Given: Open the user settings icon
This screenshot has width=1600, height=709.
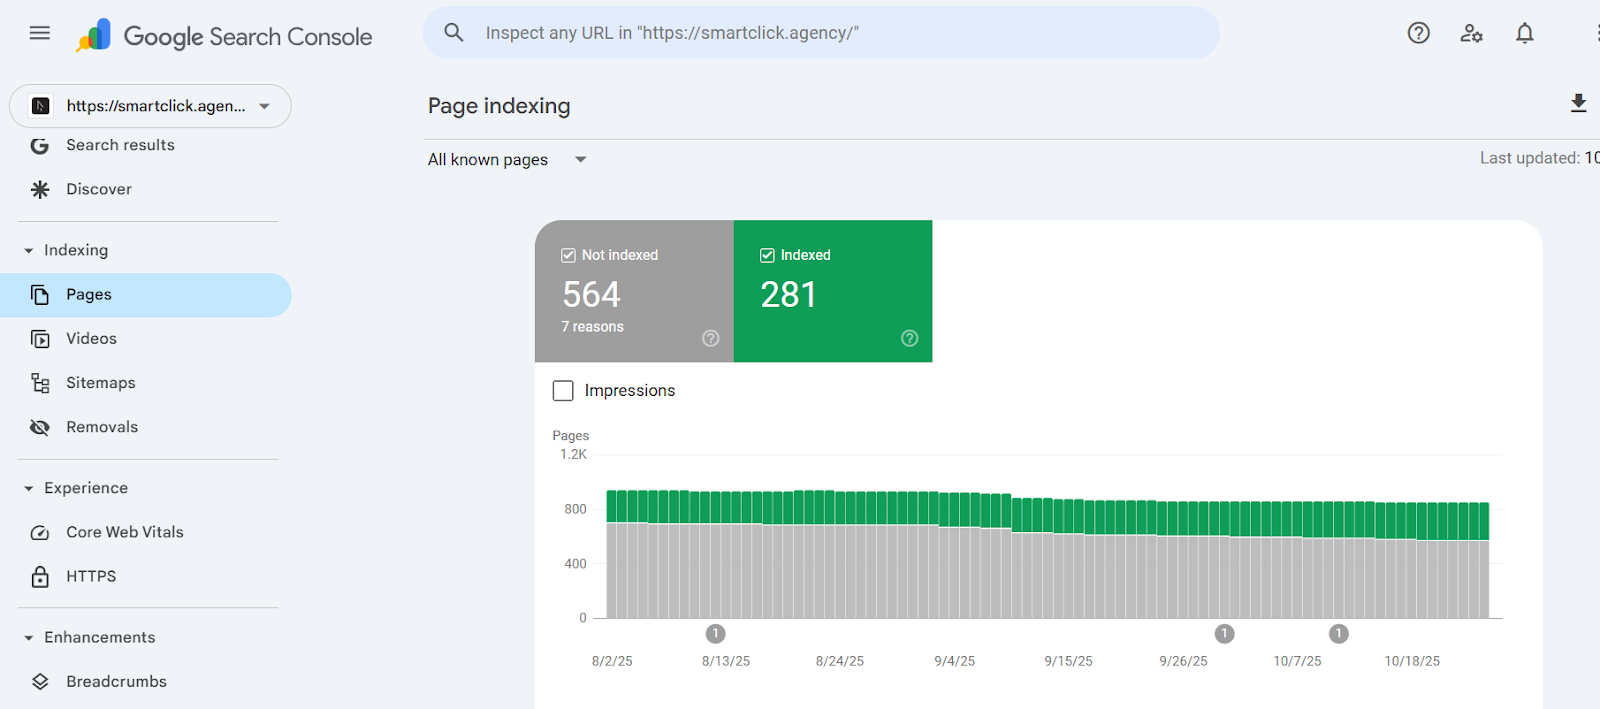Looking at the screenshot, I should click(1471, 33).
